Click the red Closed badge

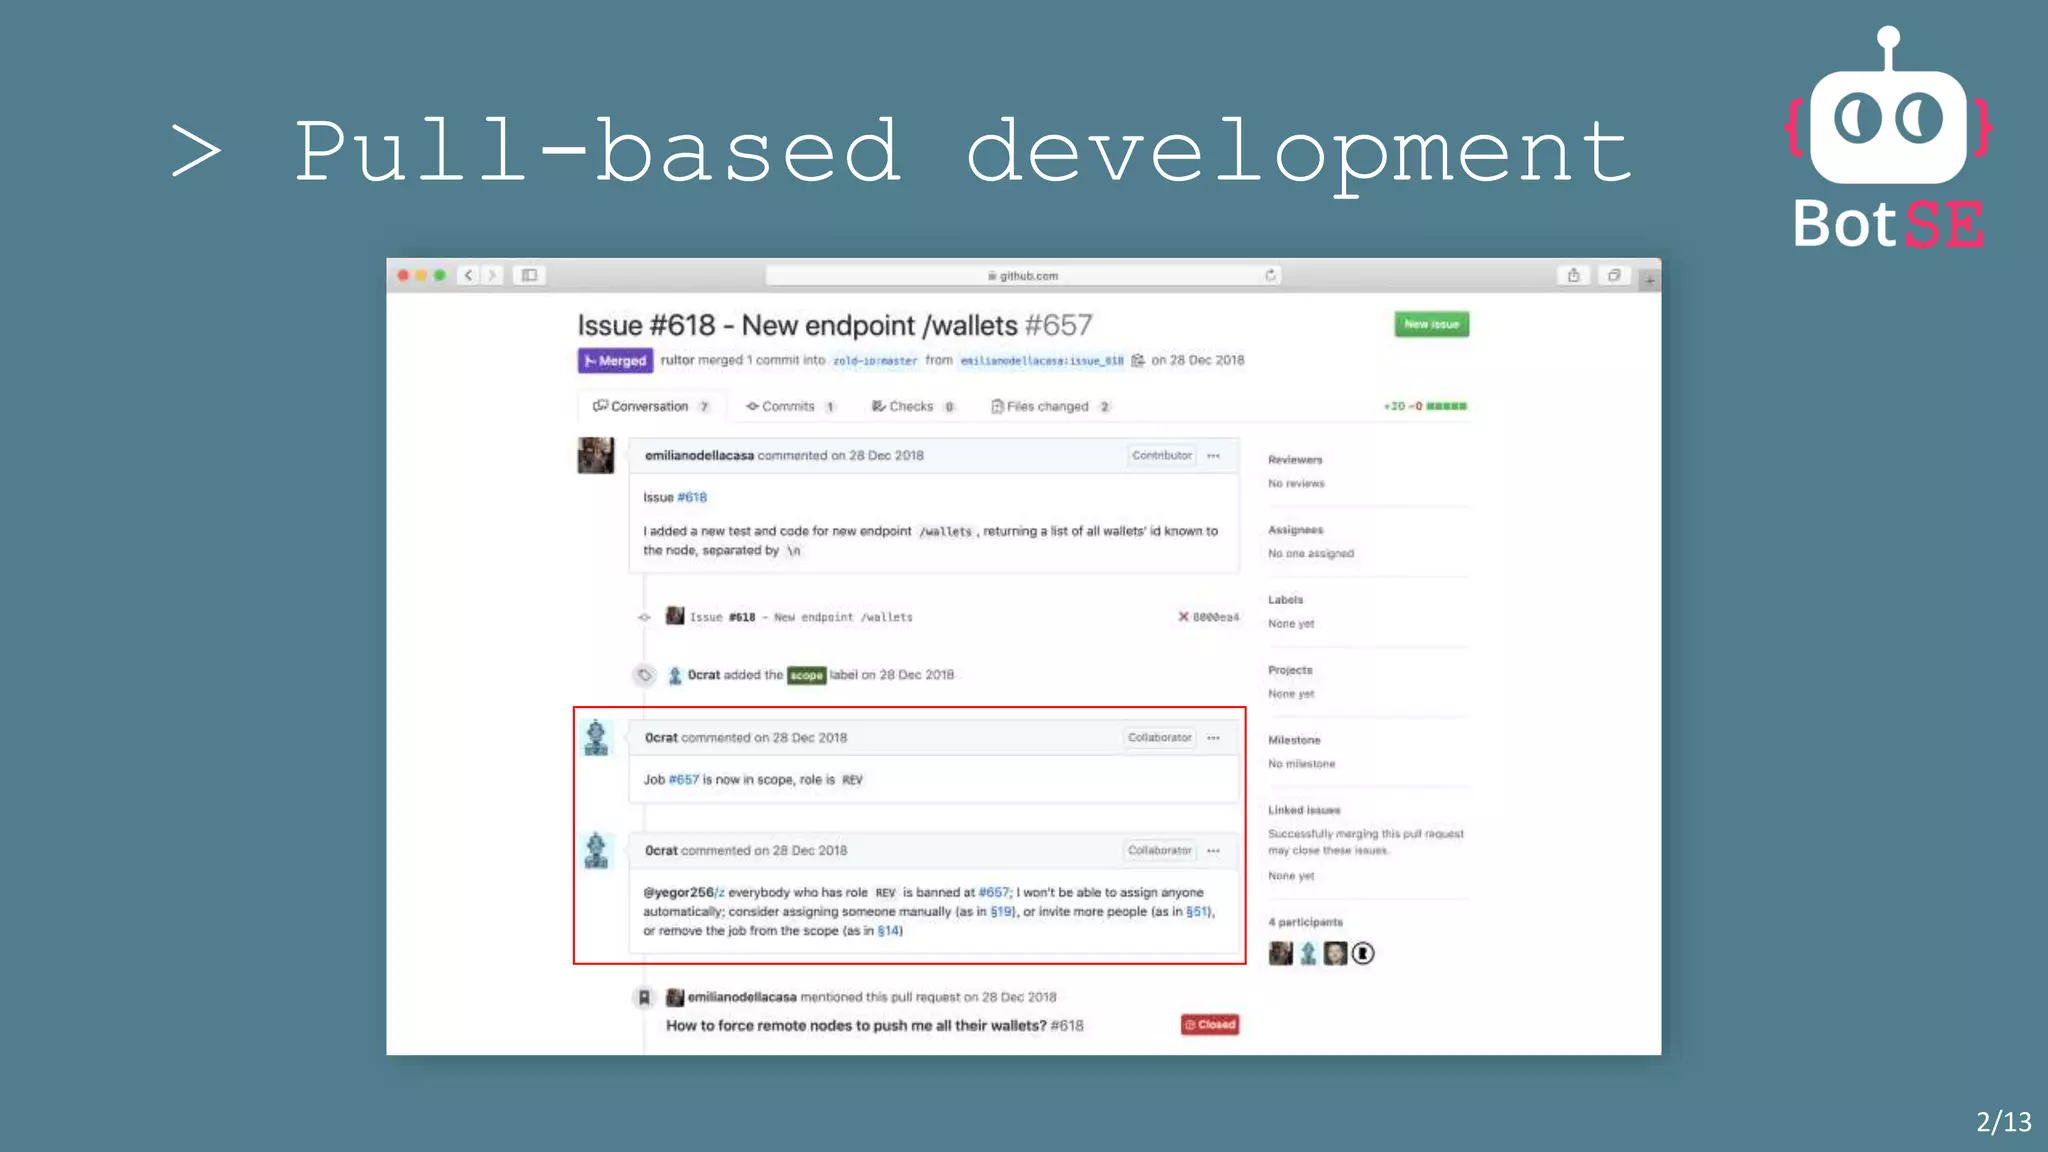pyautogui.click(x=1210, y=1025)
